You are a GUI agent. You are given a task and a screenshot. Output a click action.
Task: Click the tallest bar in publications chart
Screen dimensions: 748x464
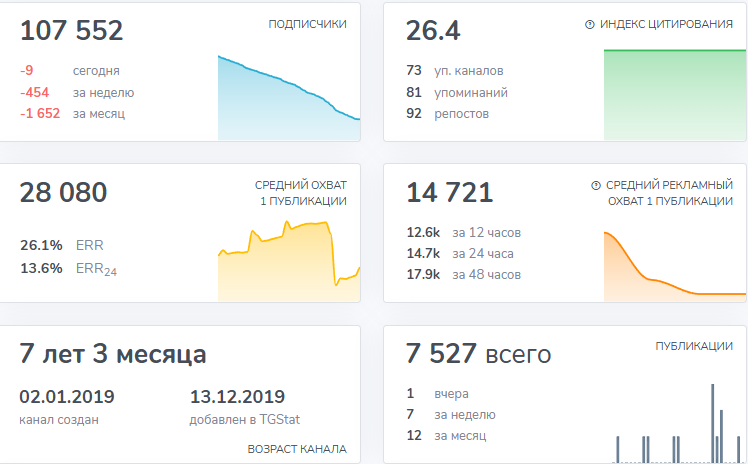pos(713,423)
